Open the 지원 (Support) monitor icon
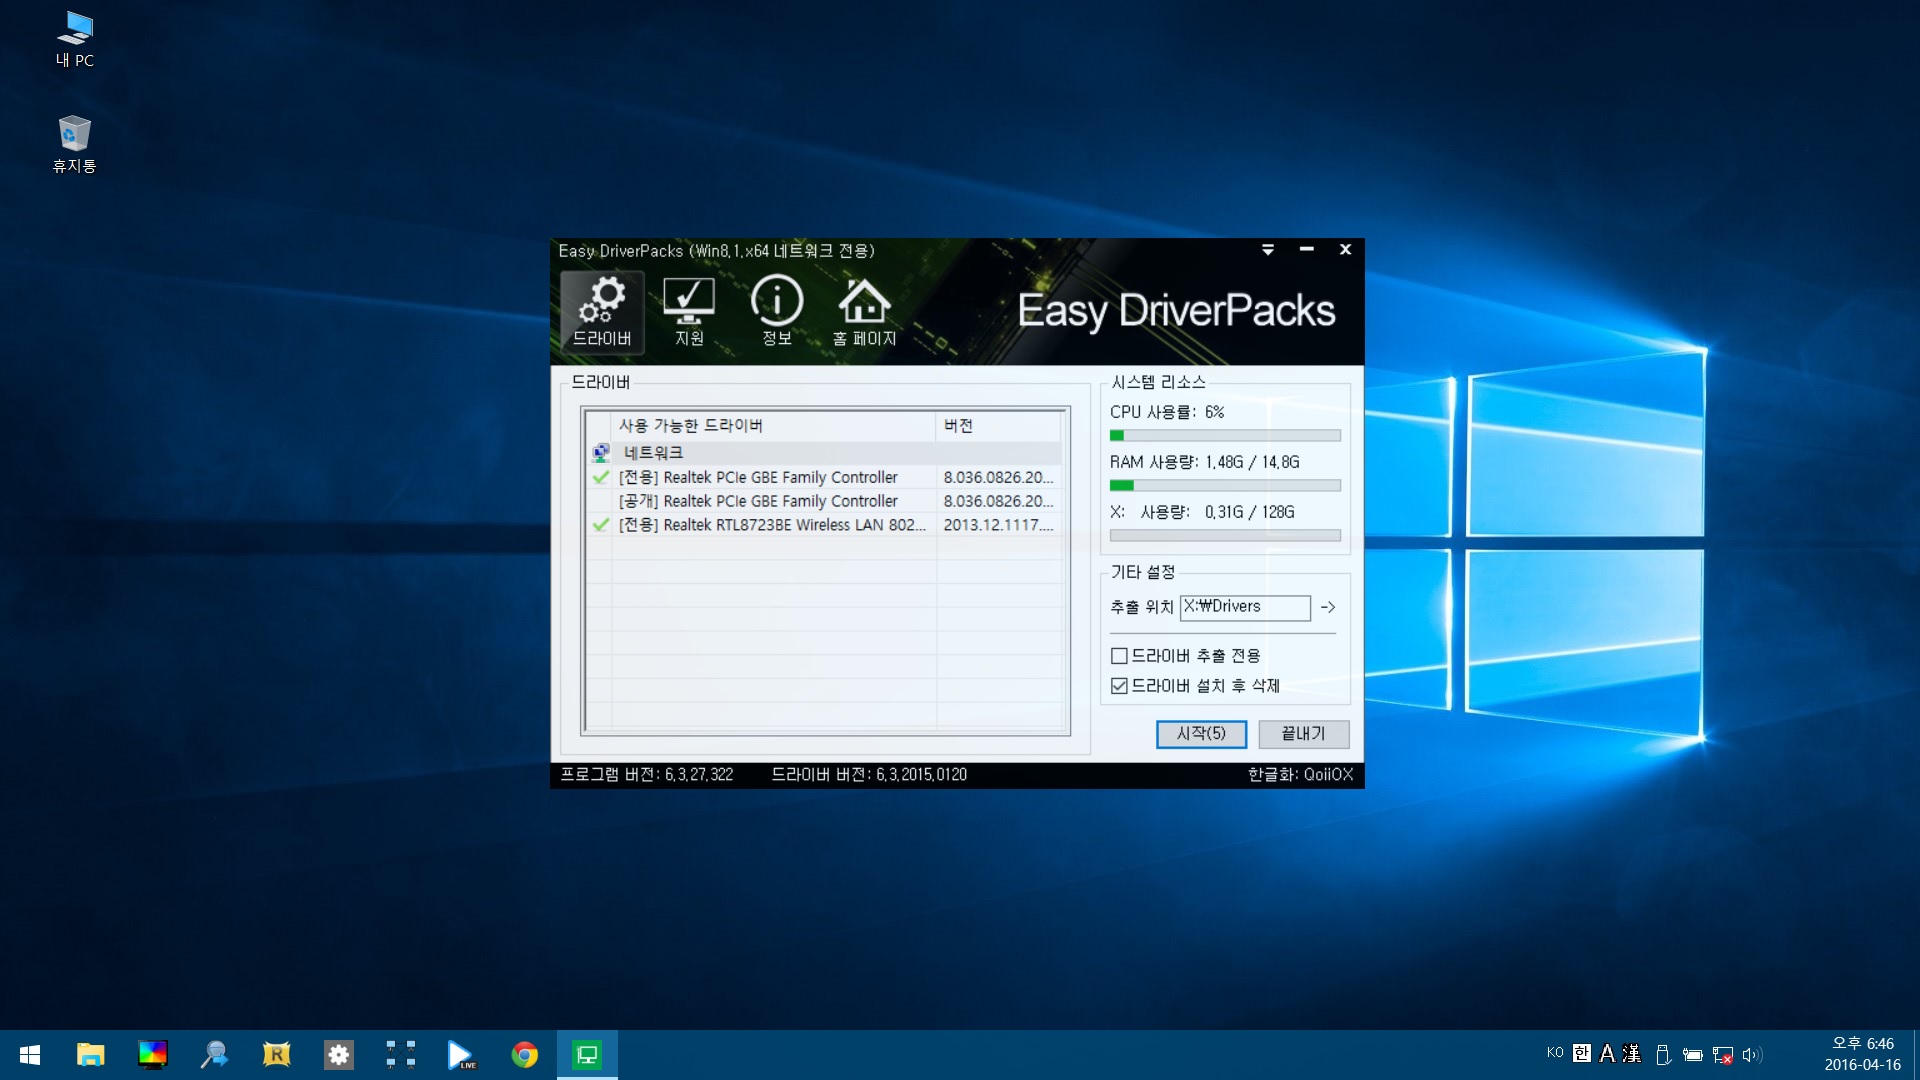The image size is (1920, 1080). coord(689,312)
